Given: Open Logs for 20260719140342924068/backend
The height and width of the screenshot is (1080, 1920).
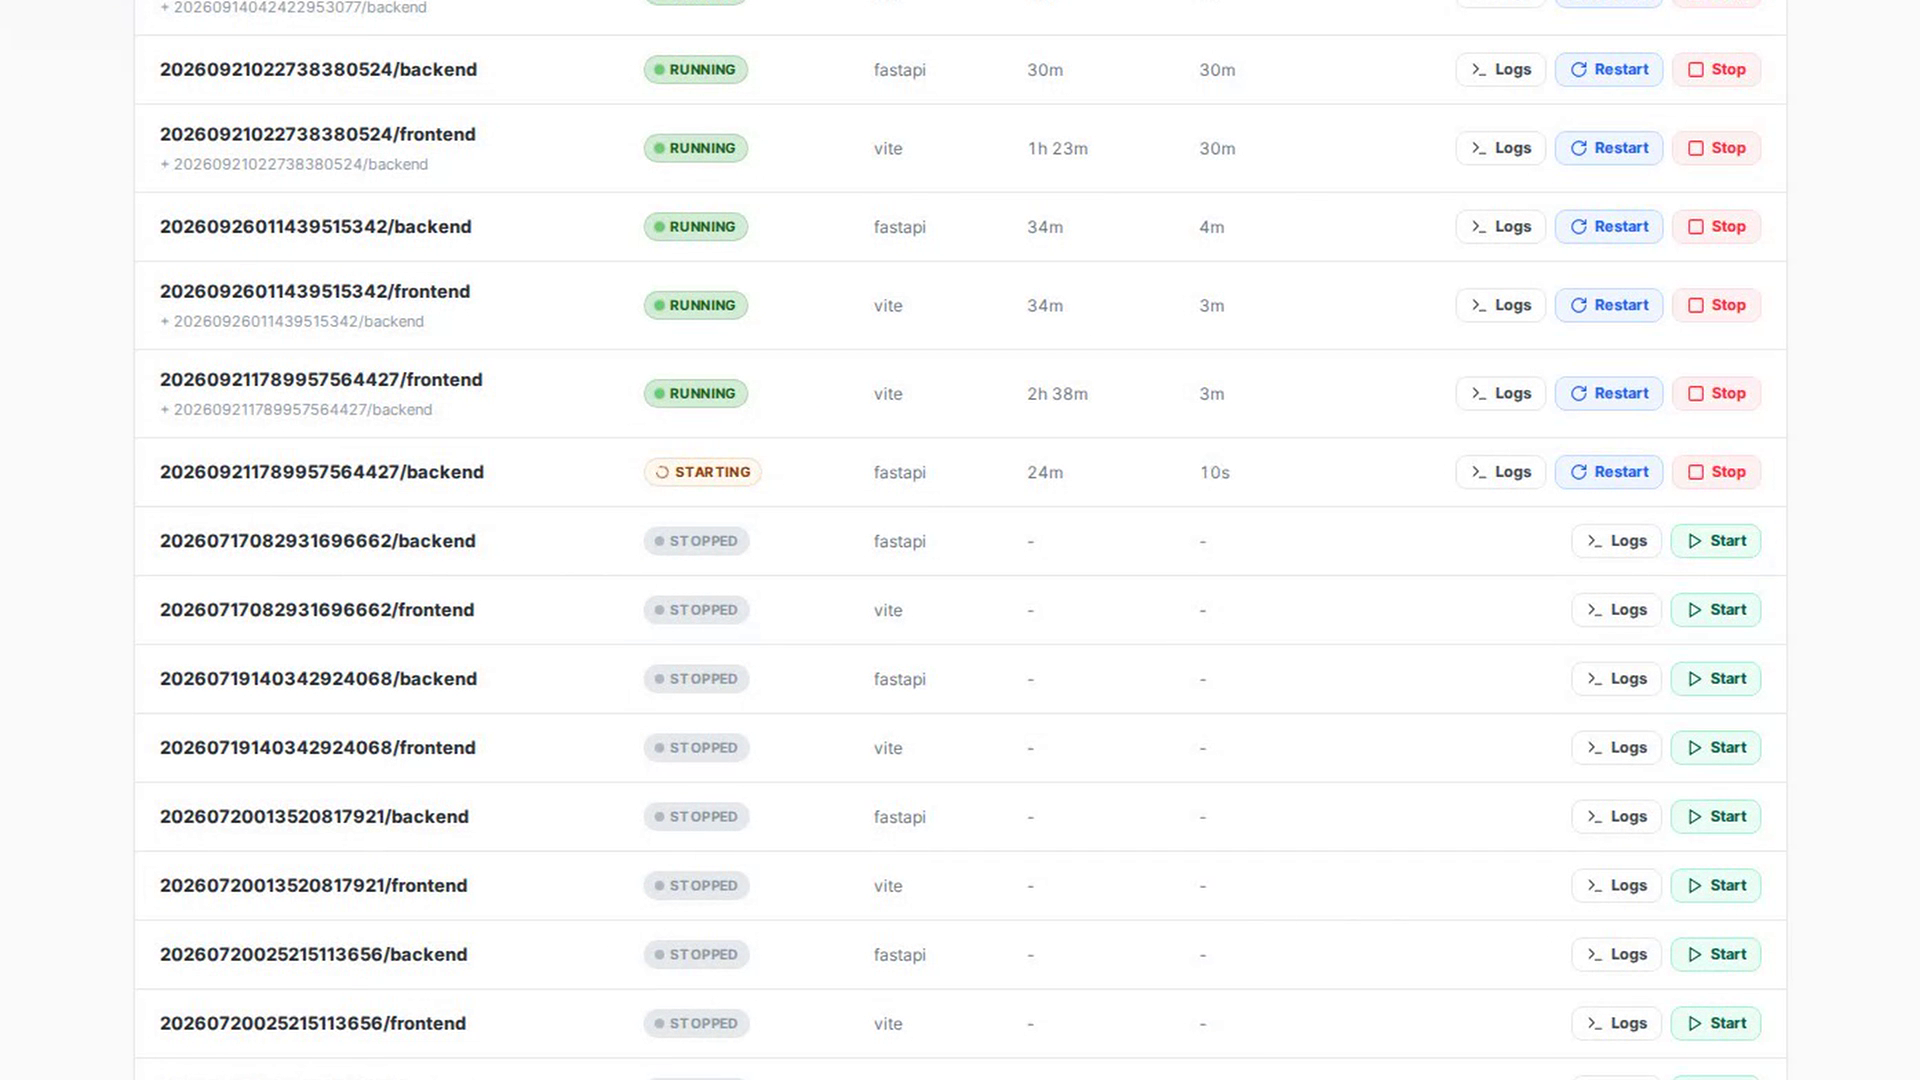Looking at the screenshot, I should click(1616, 679).
